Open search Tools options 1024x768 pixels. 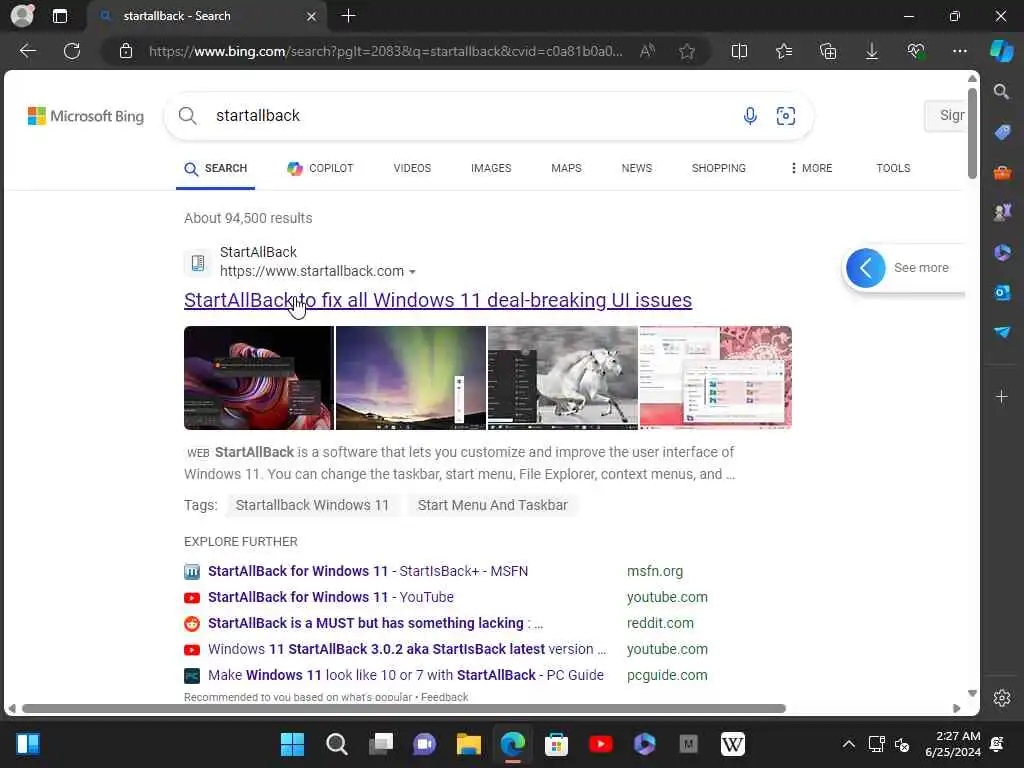[893, 168]
